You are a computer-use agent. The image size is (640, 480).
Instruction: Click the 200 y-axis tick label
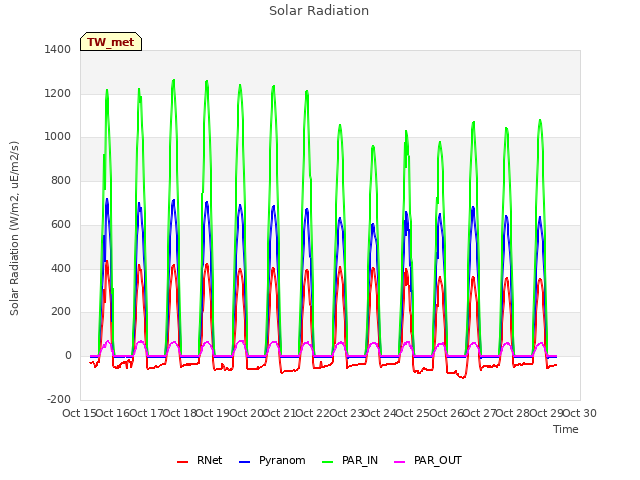(61, 312)
